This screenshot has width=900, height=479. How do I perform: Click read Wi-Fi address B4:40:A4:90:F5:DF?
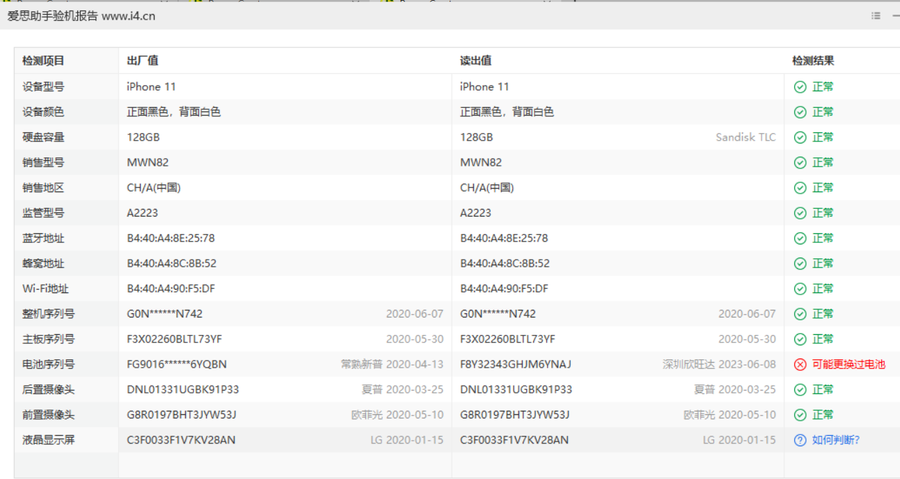click(x=504, y=289)
